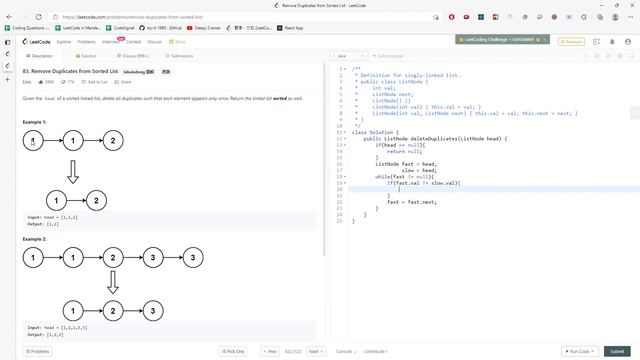Image resolution: width=640 pixels, height=360 pixels.
Task: Open Contest in the LeetCode nav bar
Action: [133, 42]
